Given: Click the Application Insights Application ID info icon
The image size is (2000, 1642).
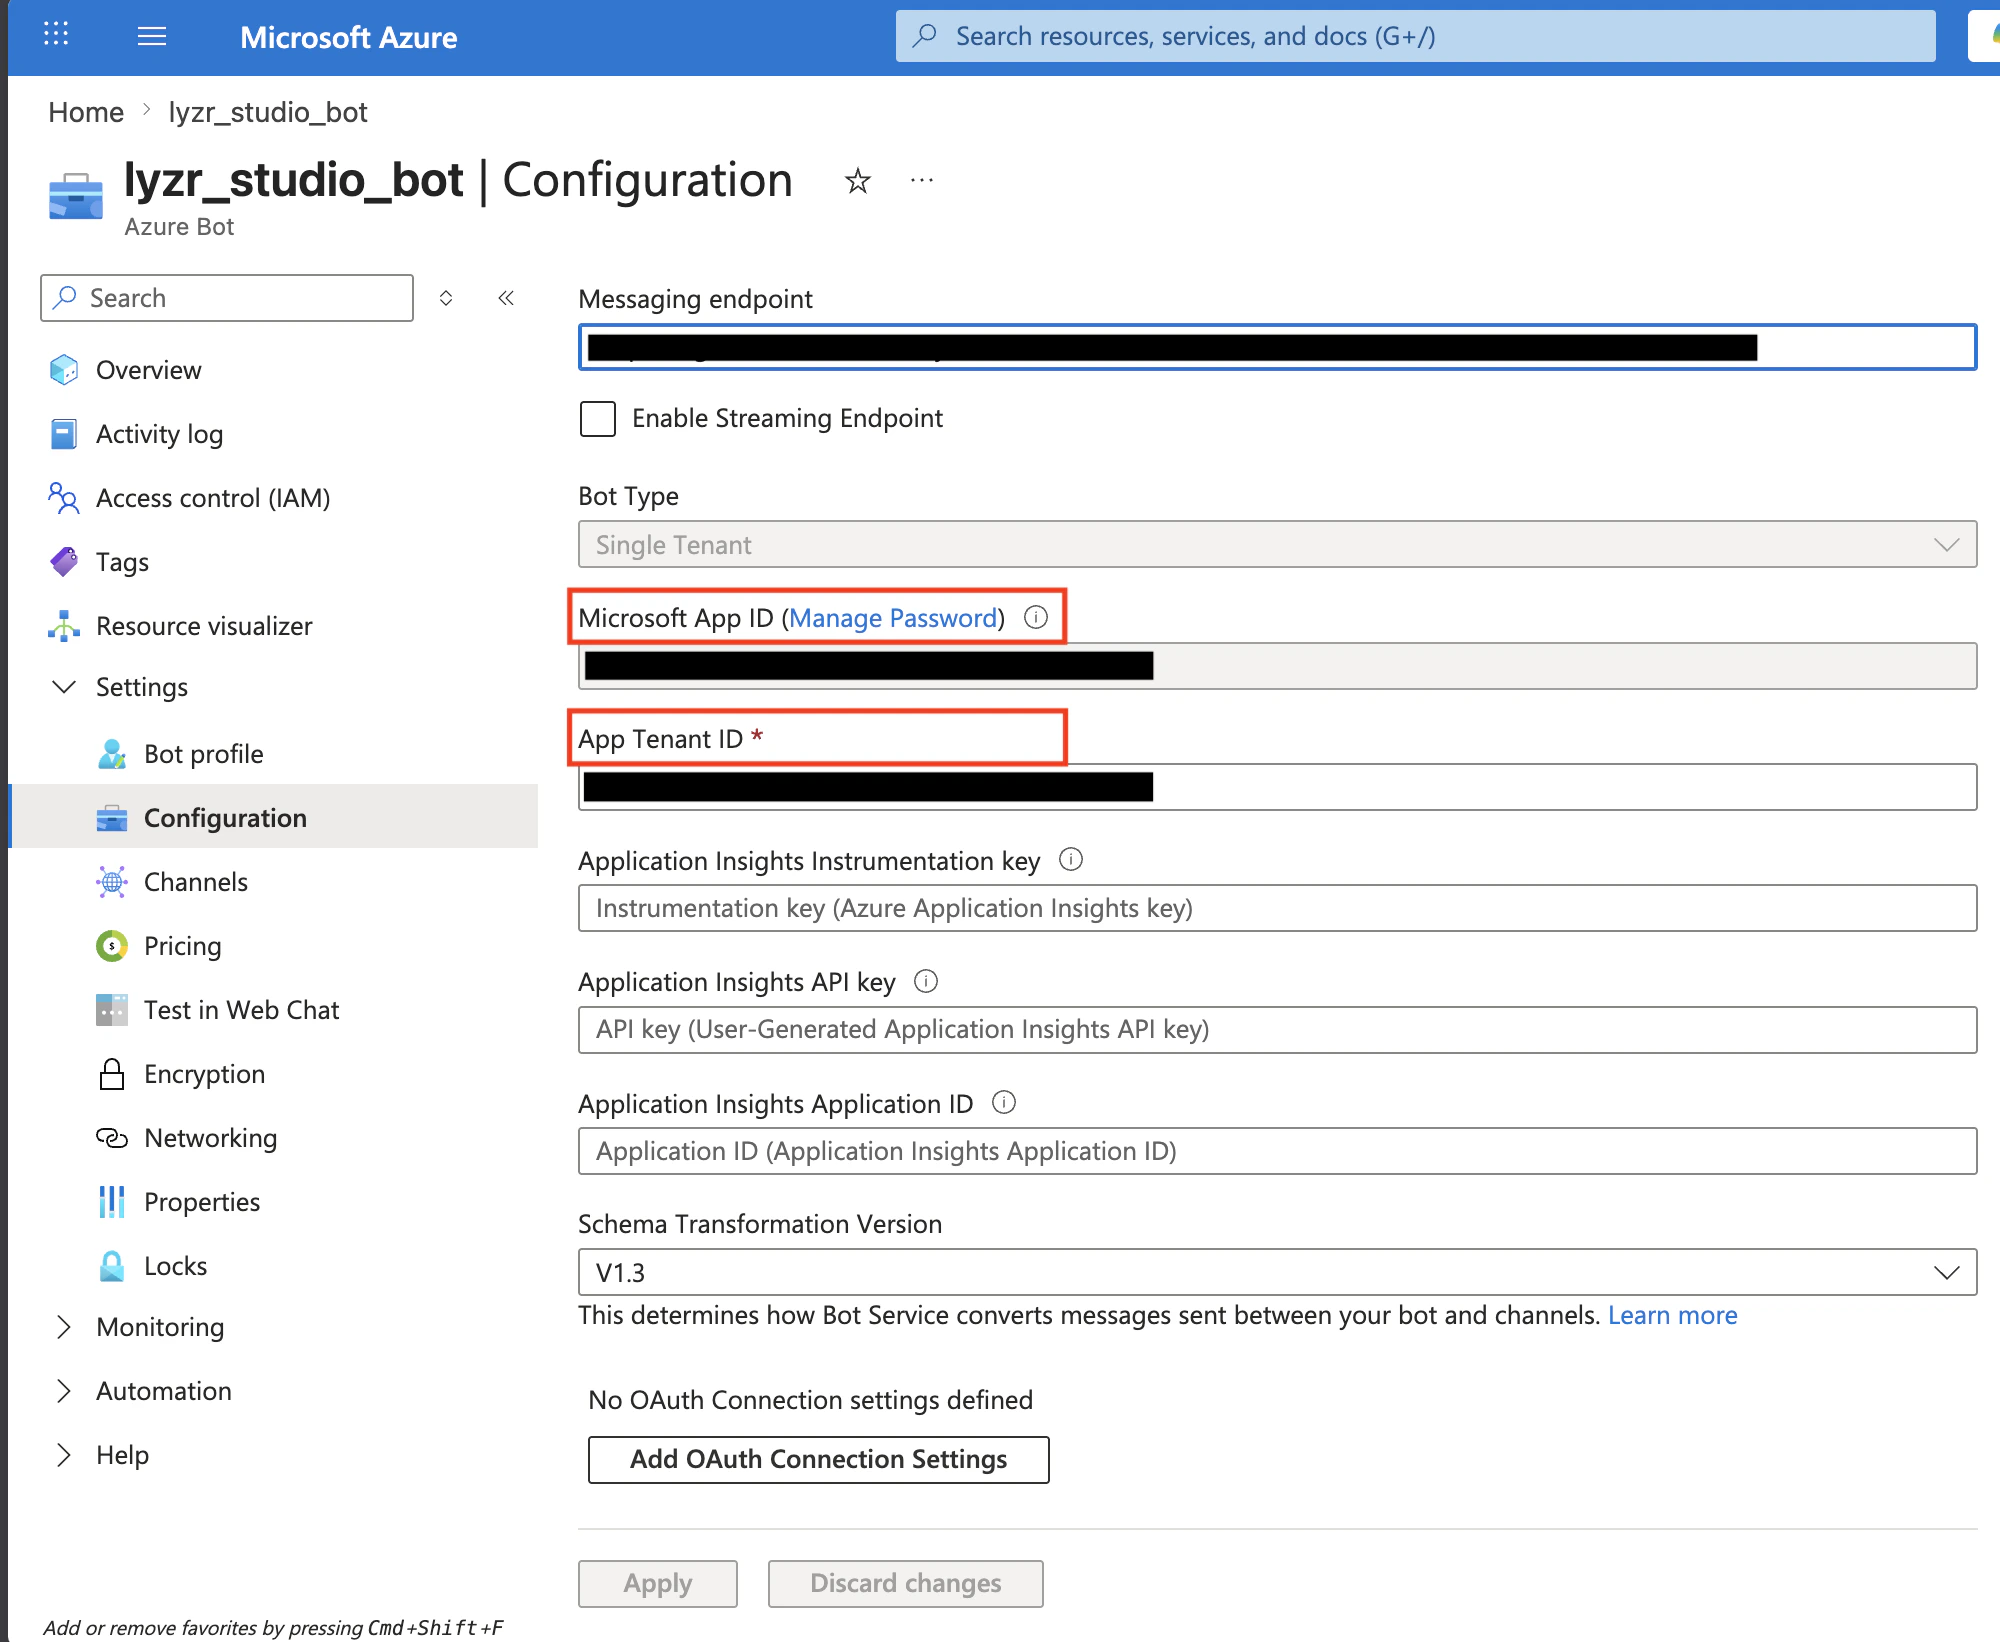Looking at the screenshot, I should tap(1003, 1102).
